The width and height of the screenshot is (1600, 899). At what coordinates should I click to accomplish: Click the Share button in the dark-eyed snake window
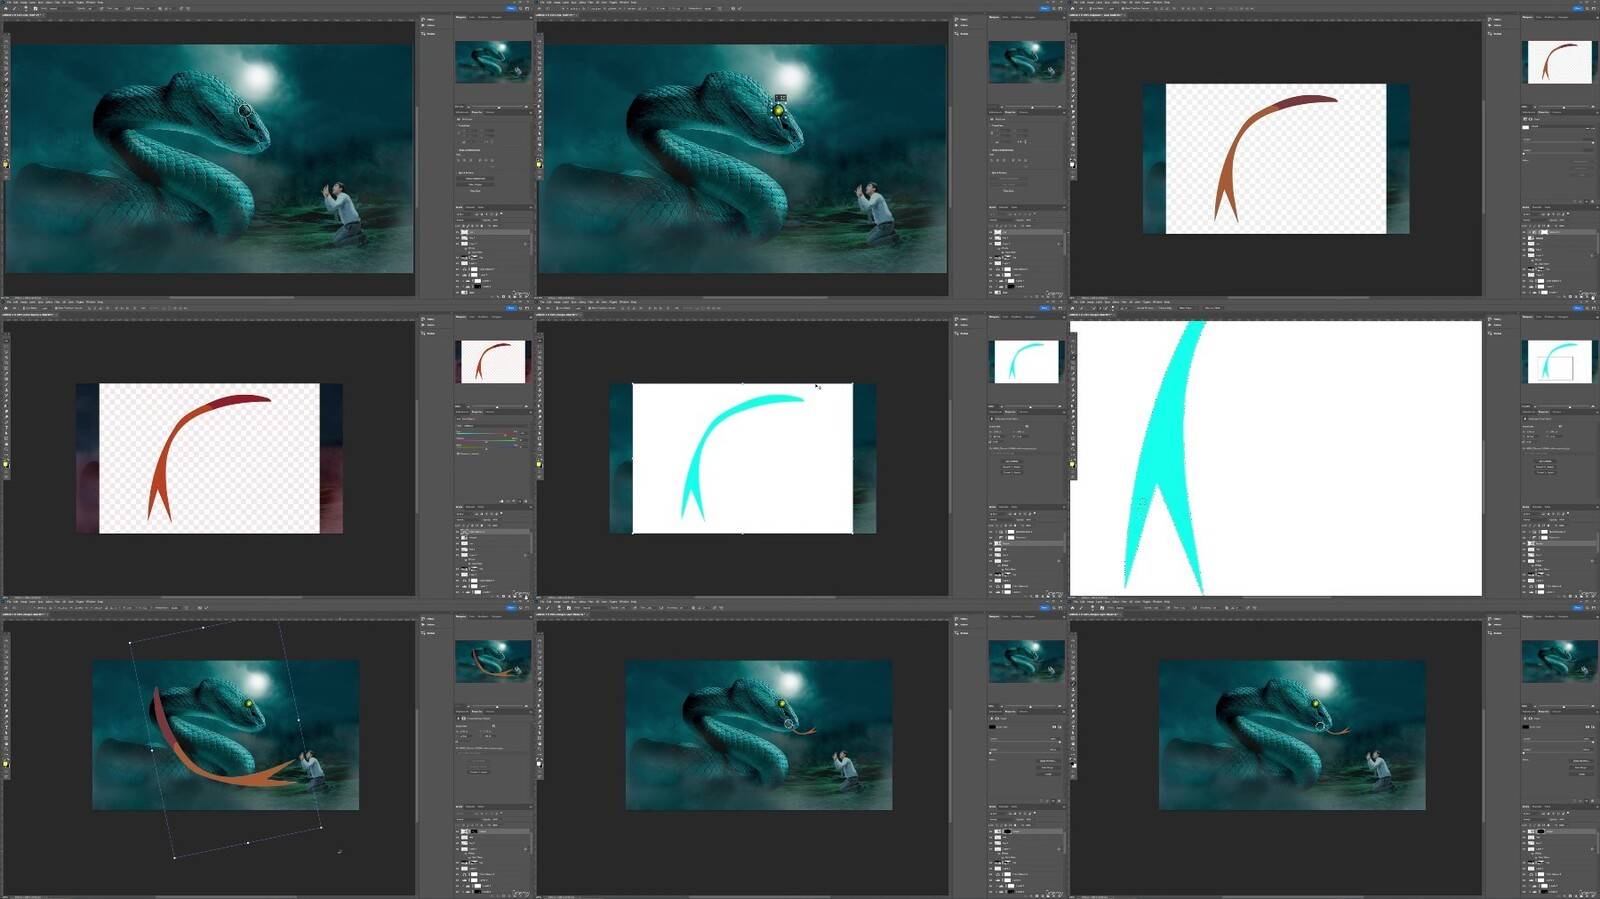(x=510, y=9)
